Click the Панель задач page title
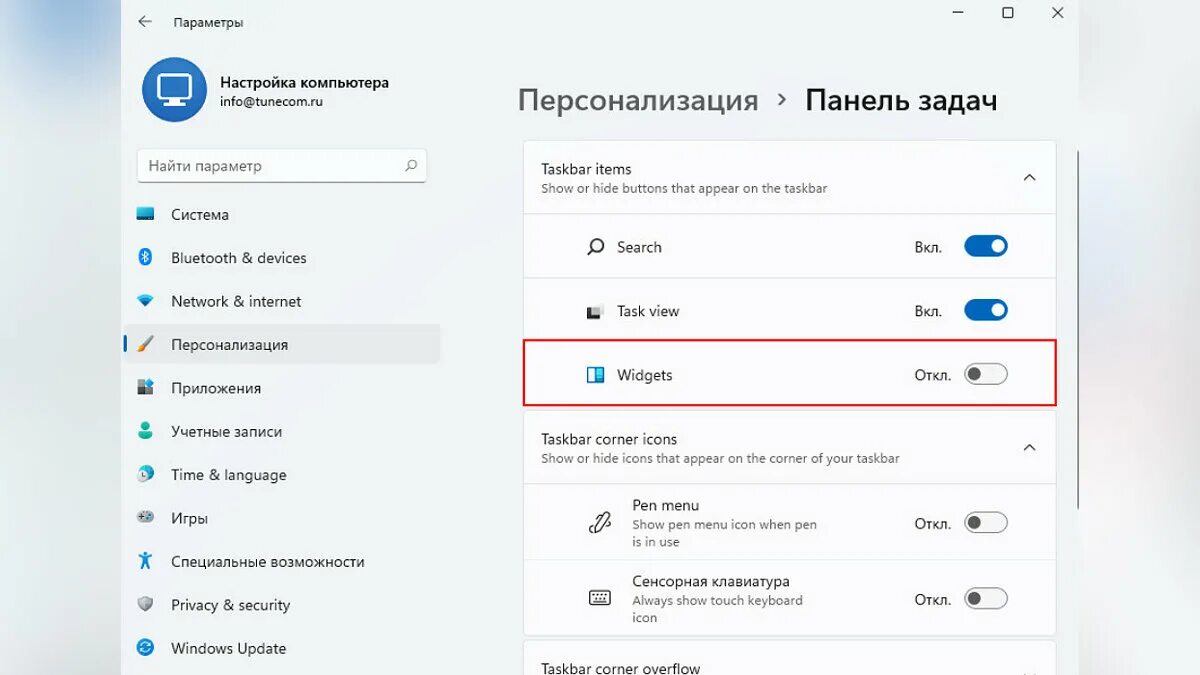1200x675 pixels. click(901, 100)
